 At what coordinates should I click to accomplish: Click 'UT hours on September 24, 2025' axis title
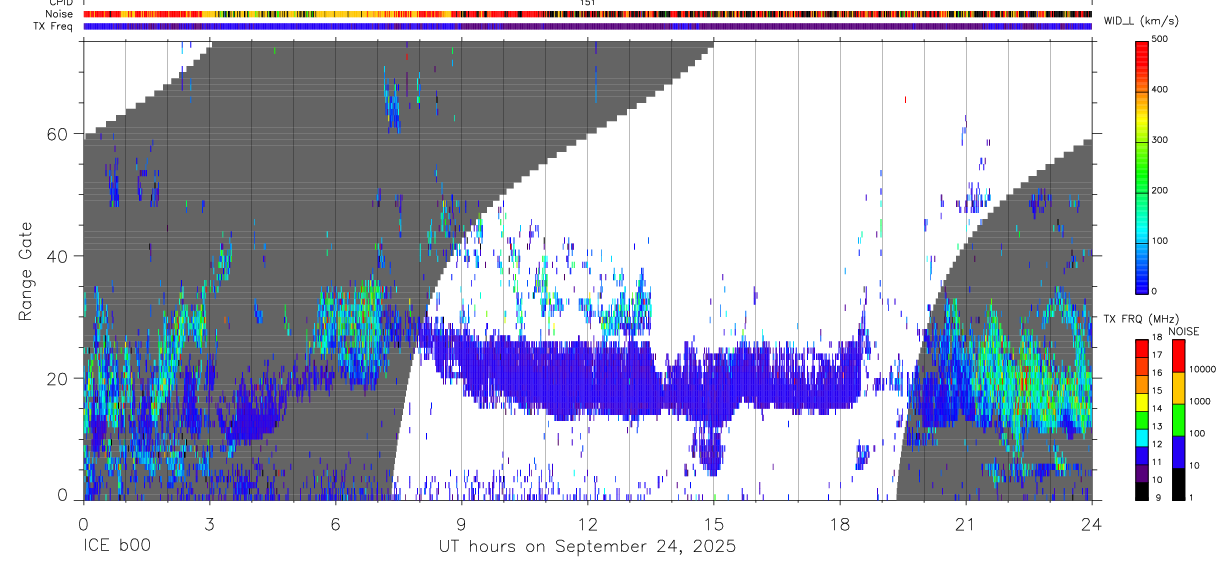pyautogui.click(x=587, y=546)
